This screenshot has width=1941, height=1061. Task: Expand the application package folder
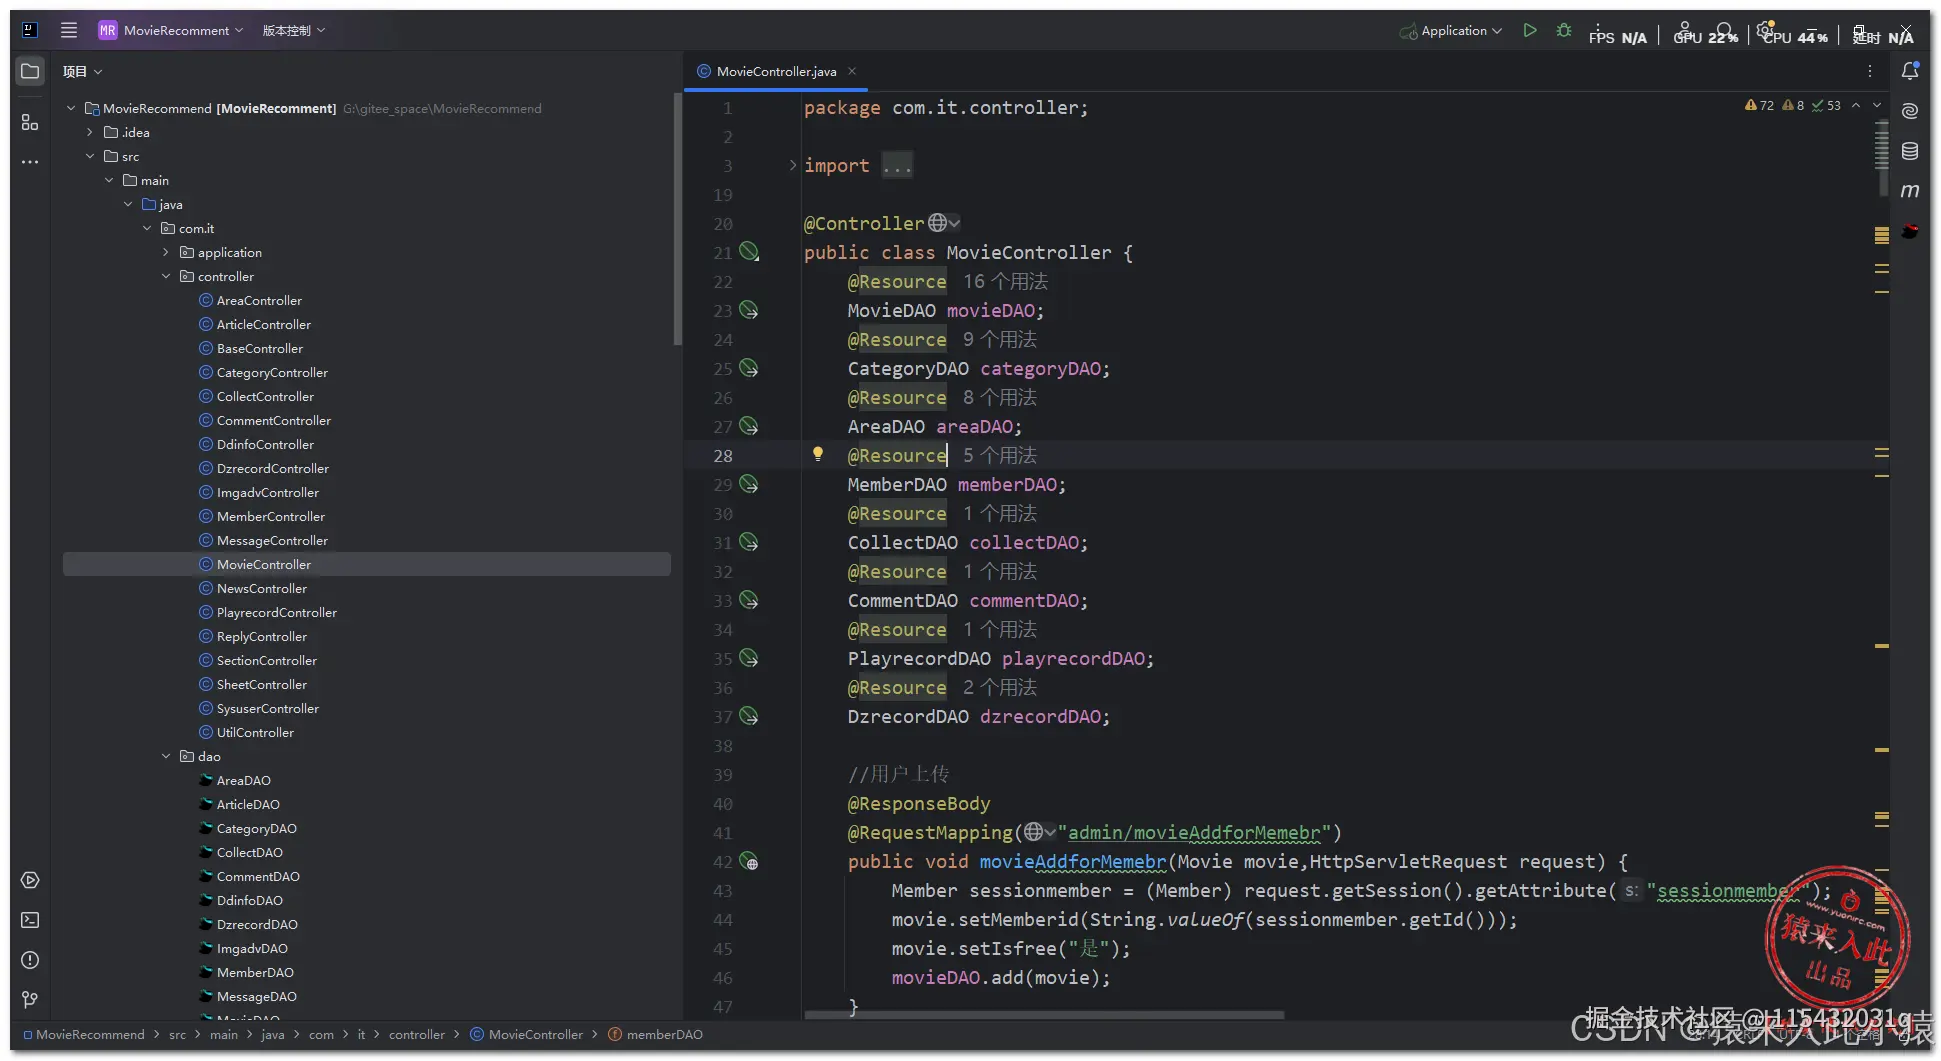(167, 253)
